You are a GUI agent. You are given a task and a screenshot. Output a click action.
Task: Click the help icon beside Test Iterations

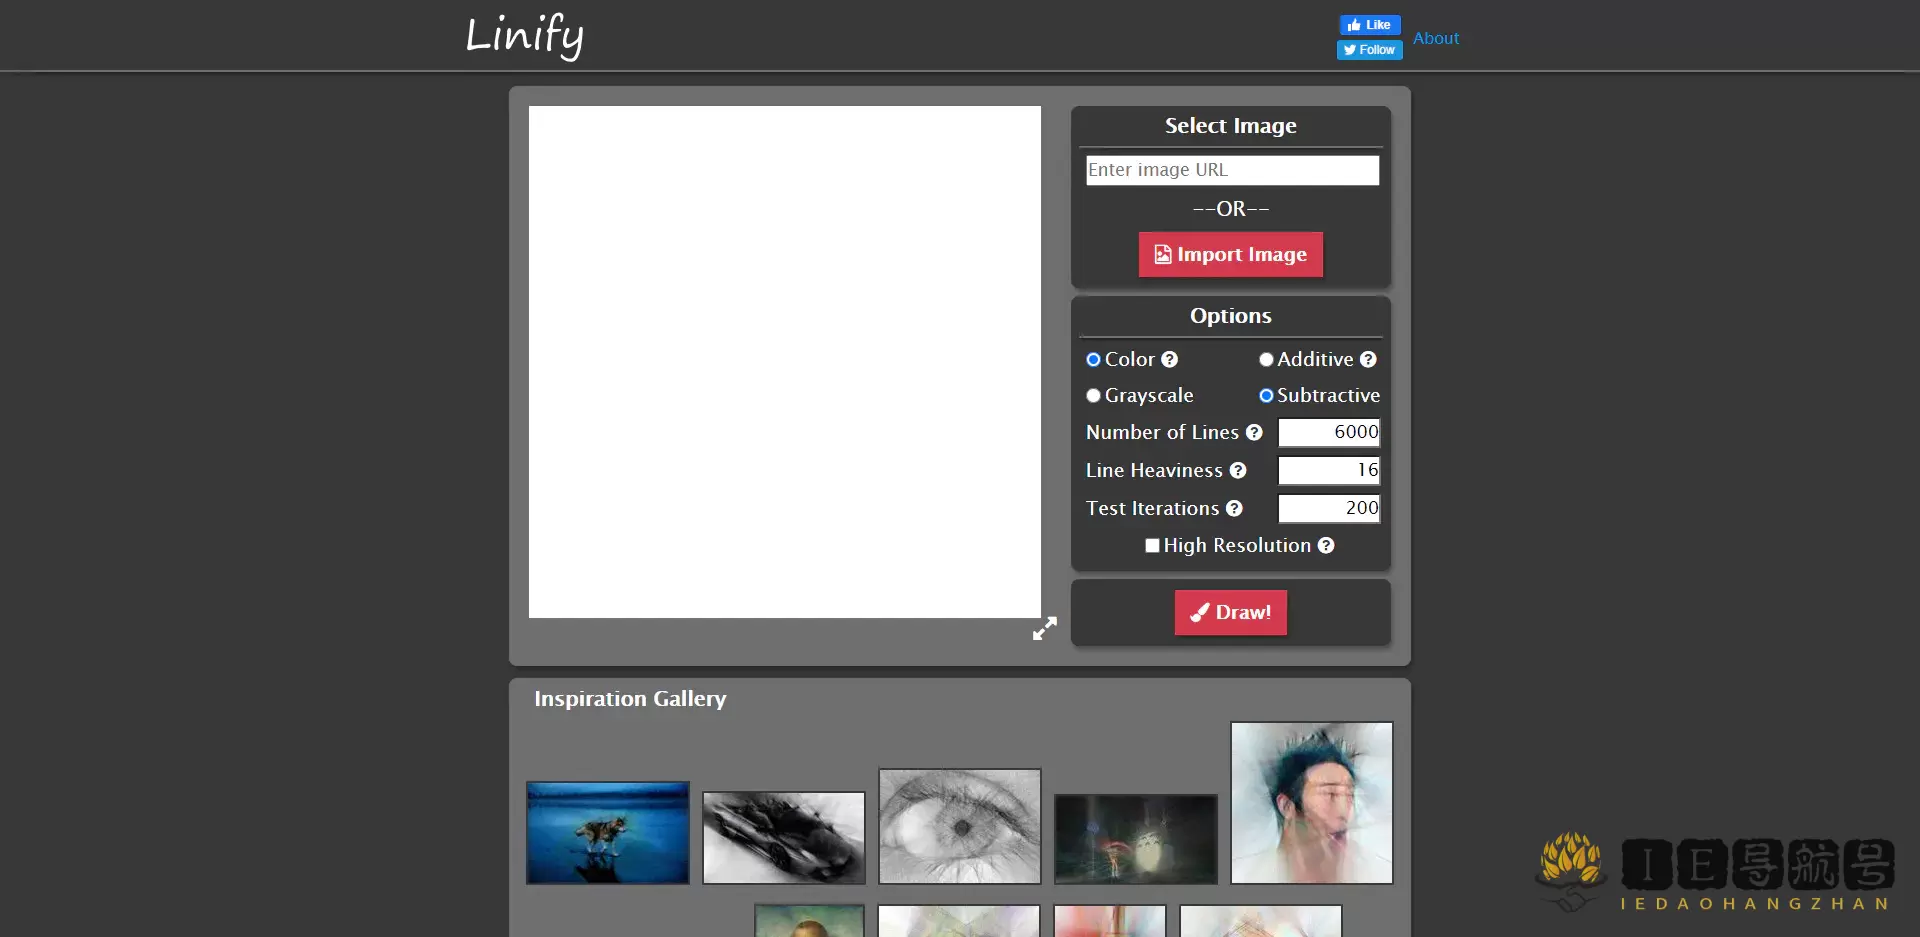pyautogui.click(x=1234, y=508)
